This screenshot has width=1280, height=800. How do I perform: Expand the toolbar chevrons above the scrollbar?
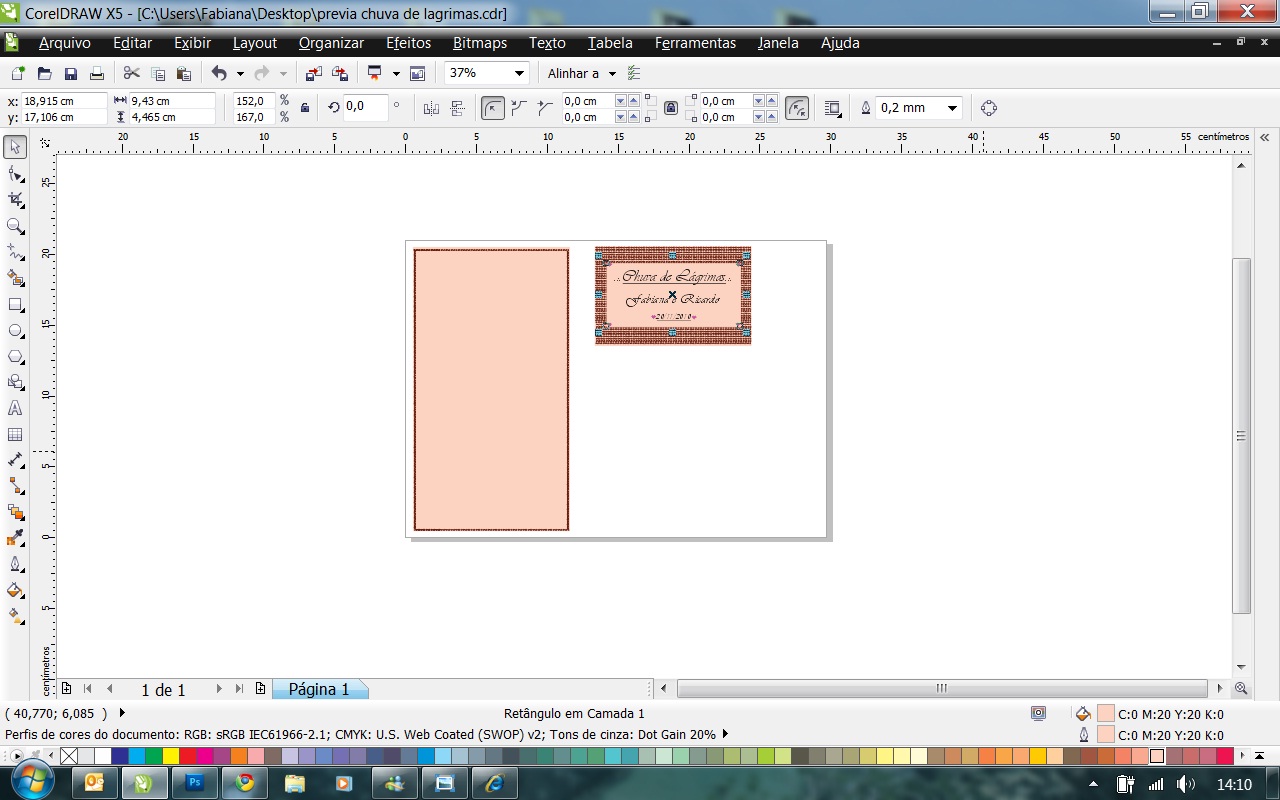pyautogui.click(x=1264, y=137)
